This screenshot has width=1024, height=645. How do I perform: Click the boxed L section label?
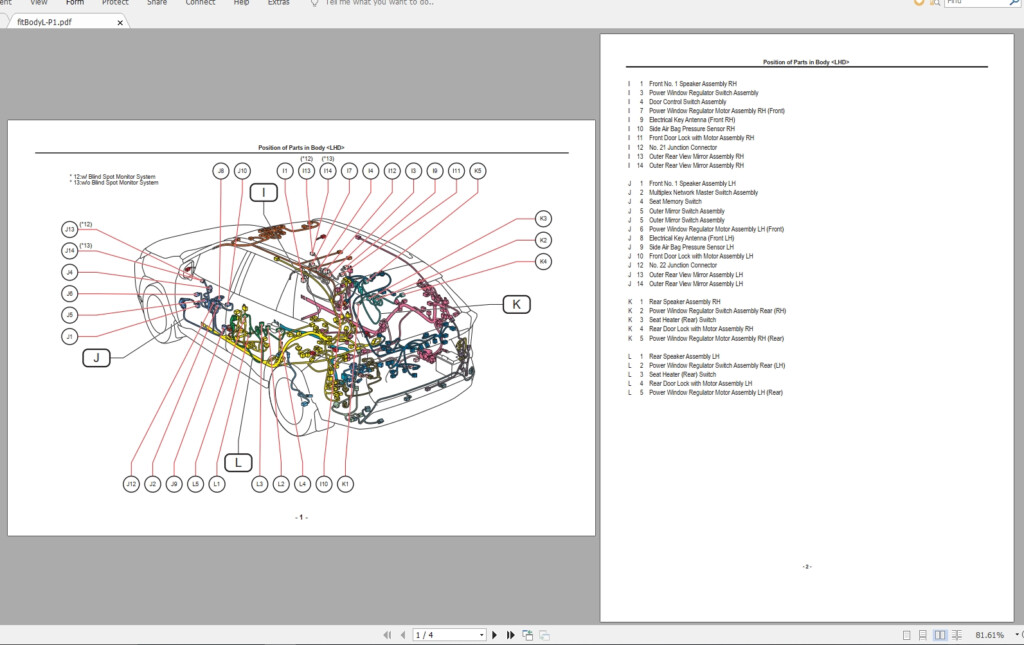(238, 463)
